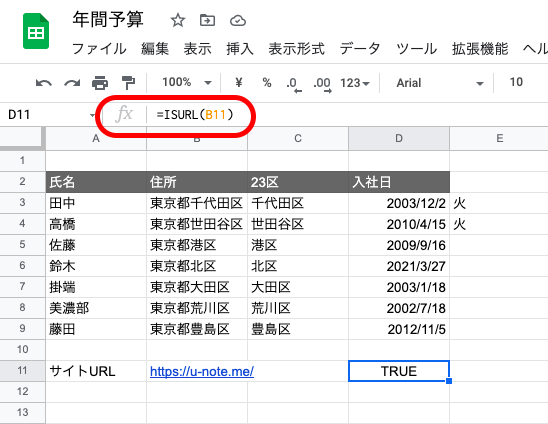
Task: Select the cell containing 美濃部
Action: pyautogui.click(x=96, y=308)
